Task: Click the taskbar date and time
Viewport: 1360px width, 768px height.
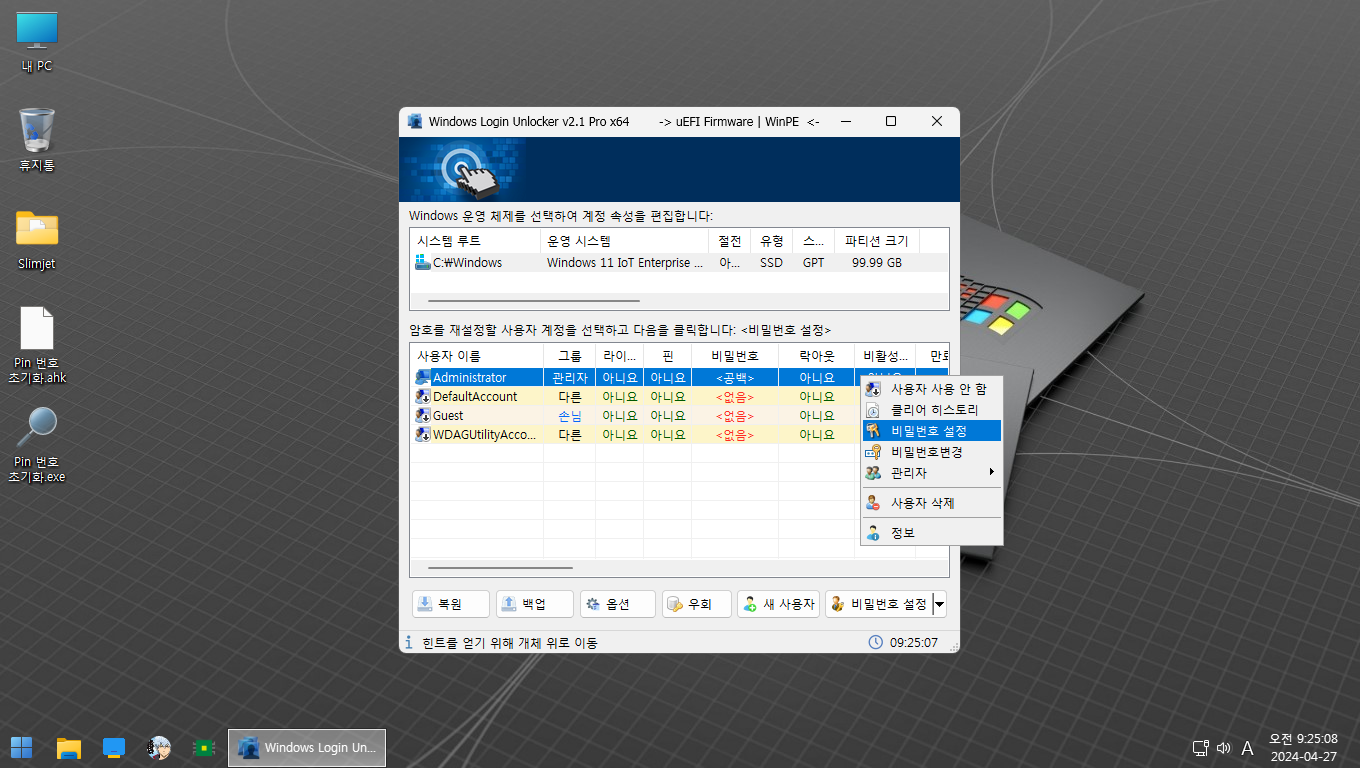Action: click(1303, 747)
